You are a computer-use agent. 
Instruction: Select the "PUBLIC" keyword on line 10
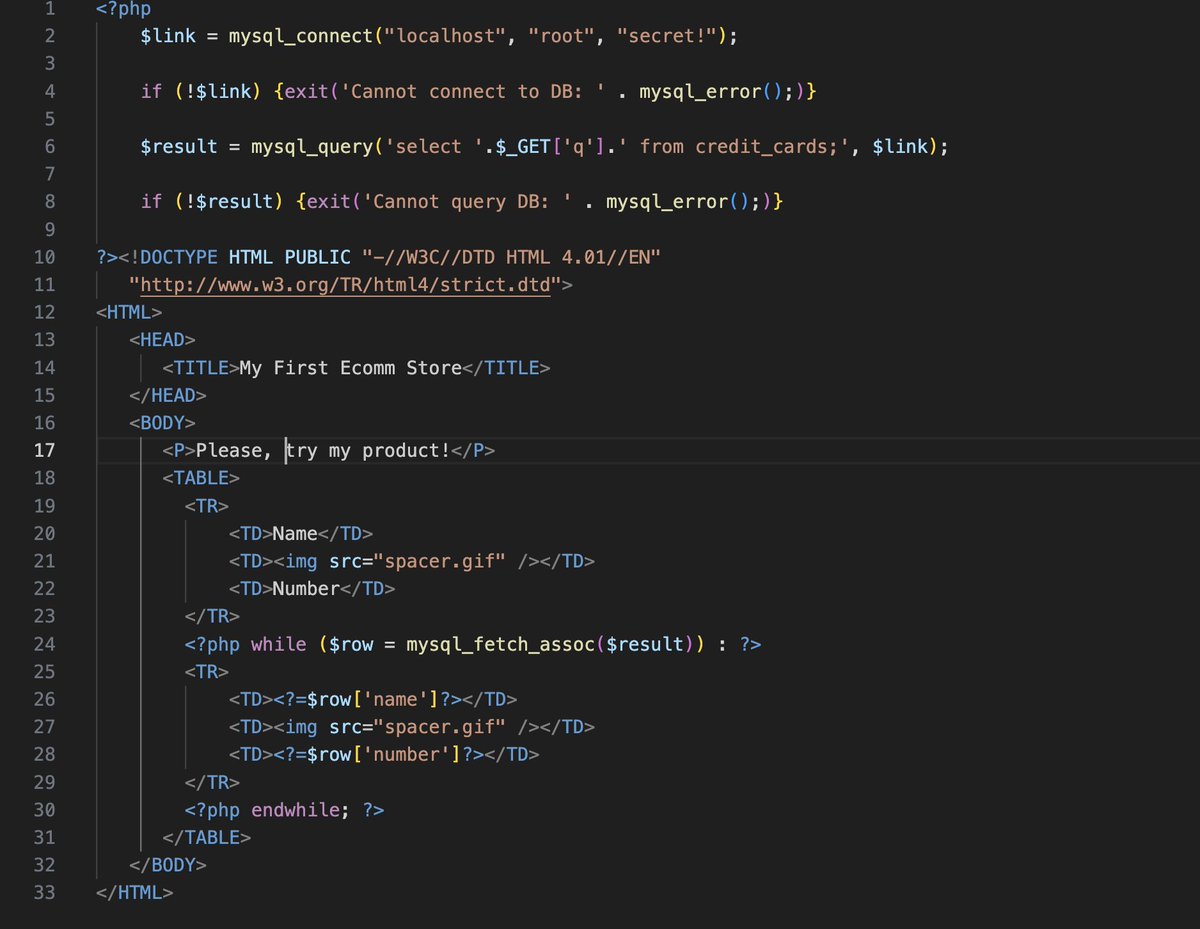[x=317, y=257]
